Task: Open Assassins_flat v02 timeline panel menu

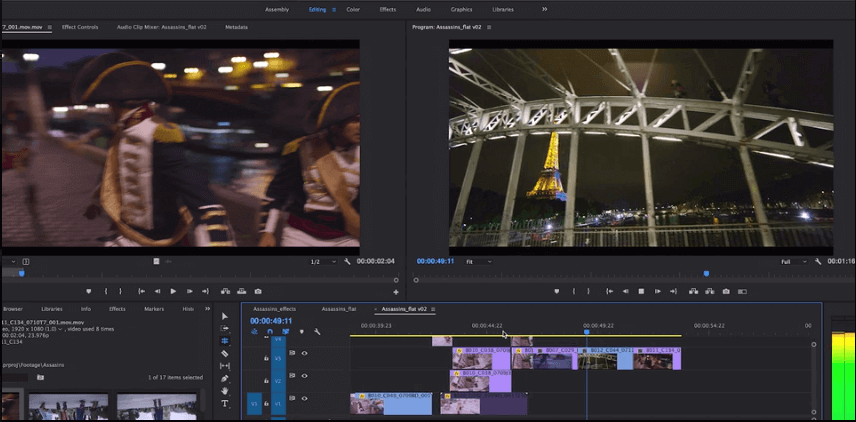Action: point(433,309)
